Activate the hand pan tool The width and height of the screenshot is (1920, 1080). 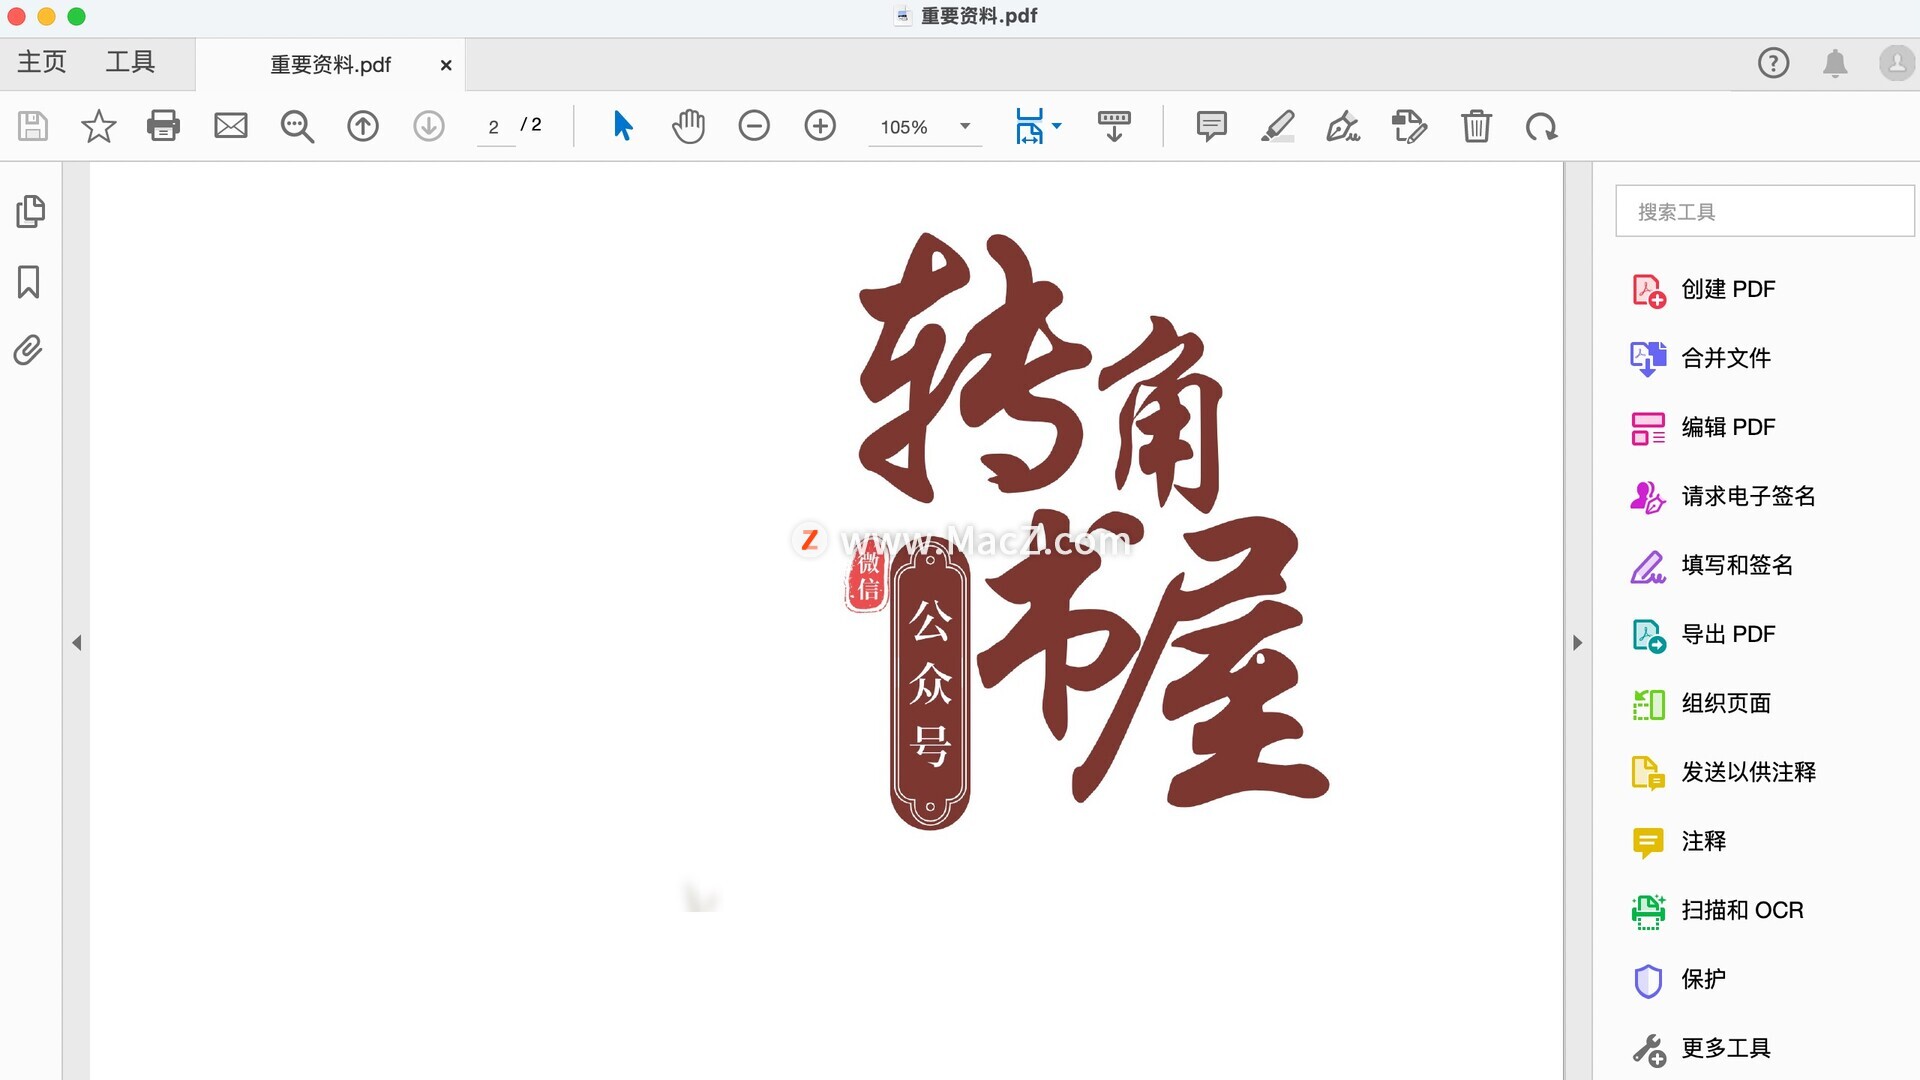(688, 126)
